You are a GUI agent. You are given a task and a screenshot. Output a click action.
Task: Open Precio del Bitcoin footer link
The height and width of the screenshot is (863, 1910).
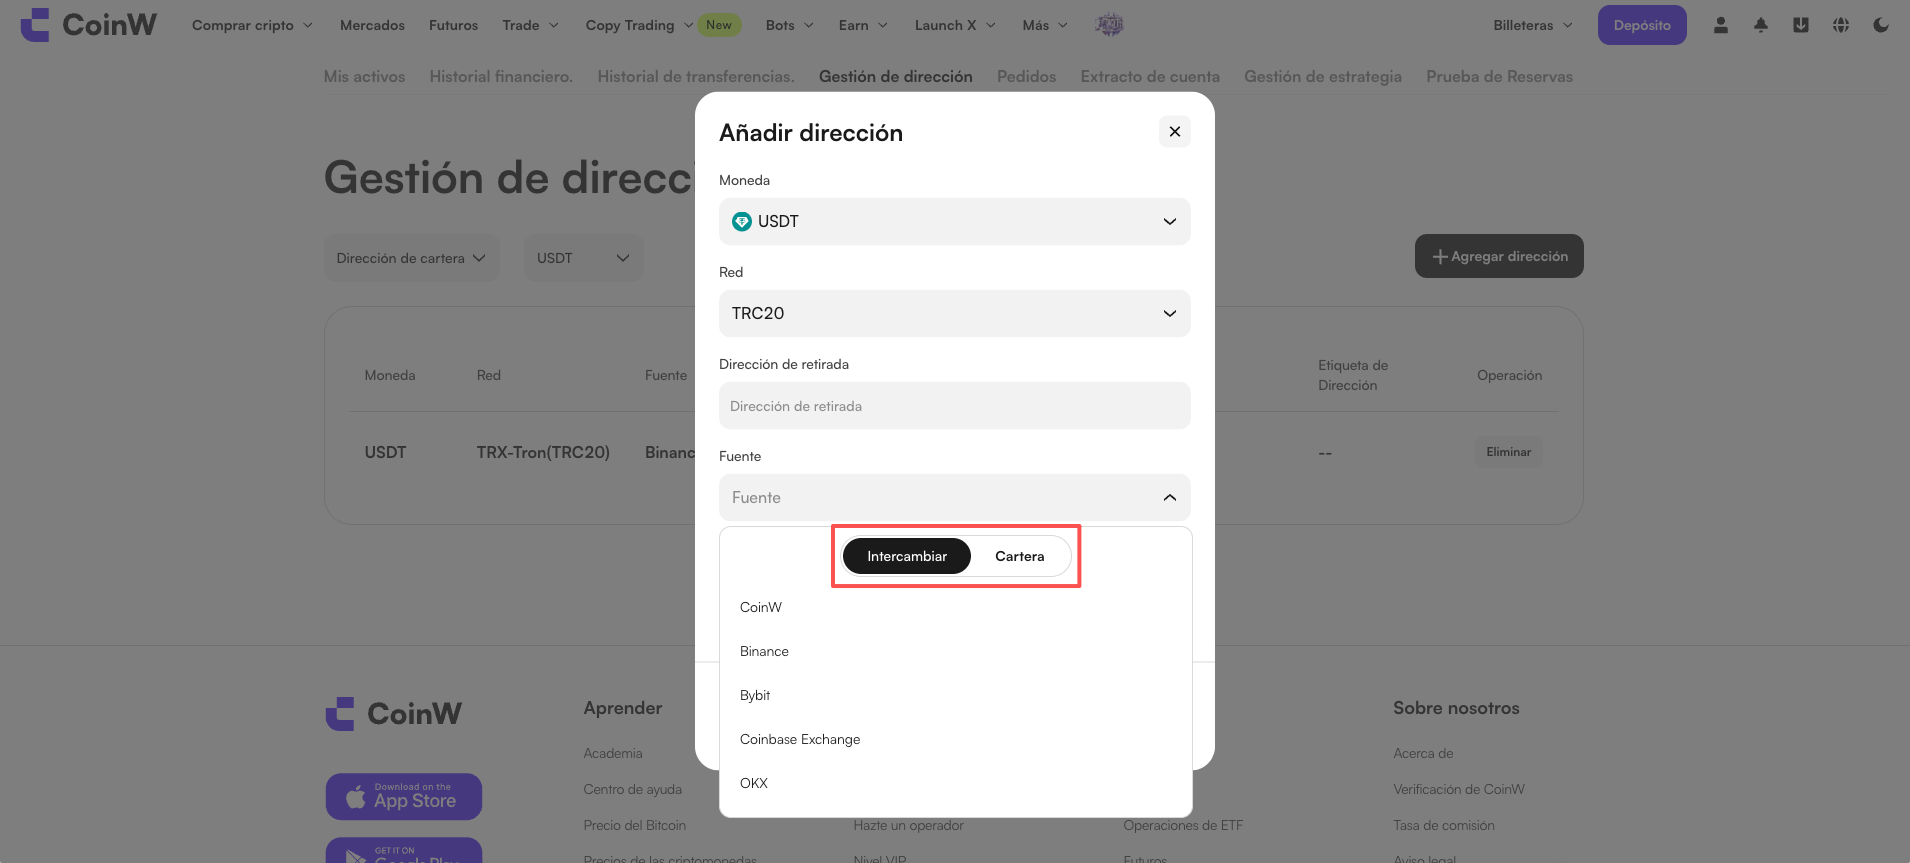point(635,825)
